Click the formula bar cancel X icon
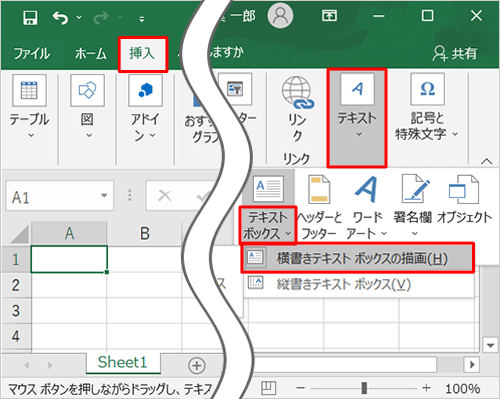Screen dimensions: 500x399 point(165,196)
